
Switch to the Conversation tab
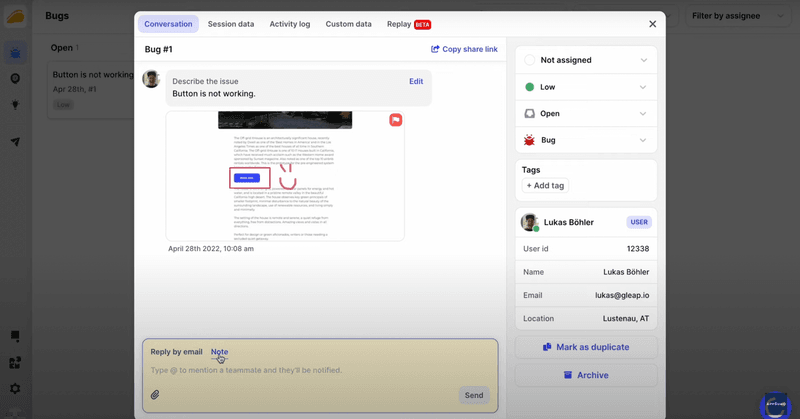(x=168, y=24)
